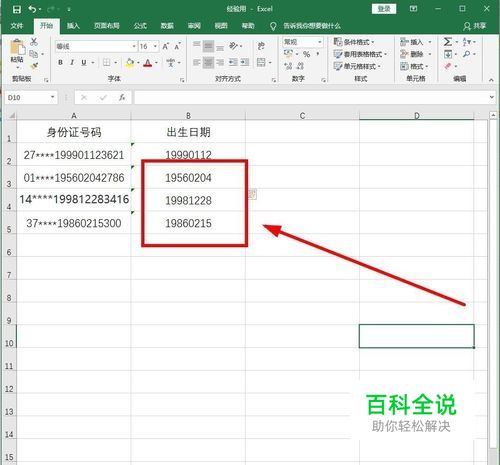
Task: Click the Decrease Indent icon
Action: (x=233, y=62)
